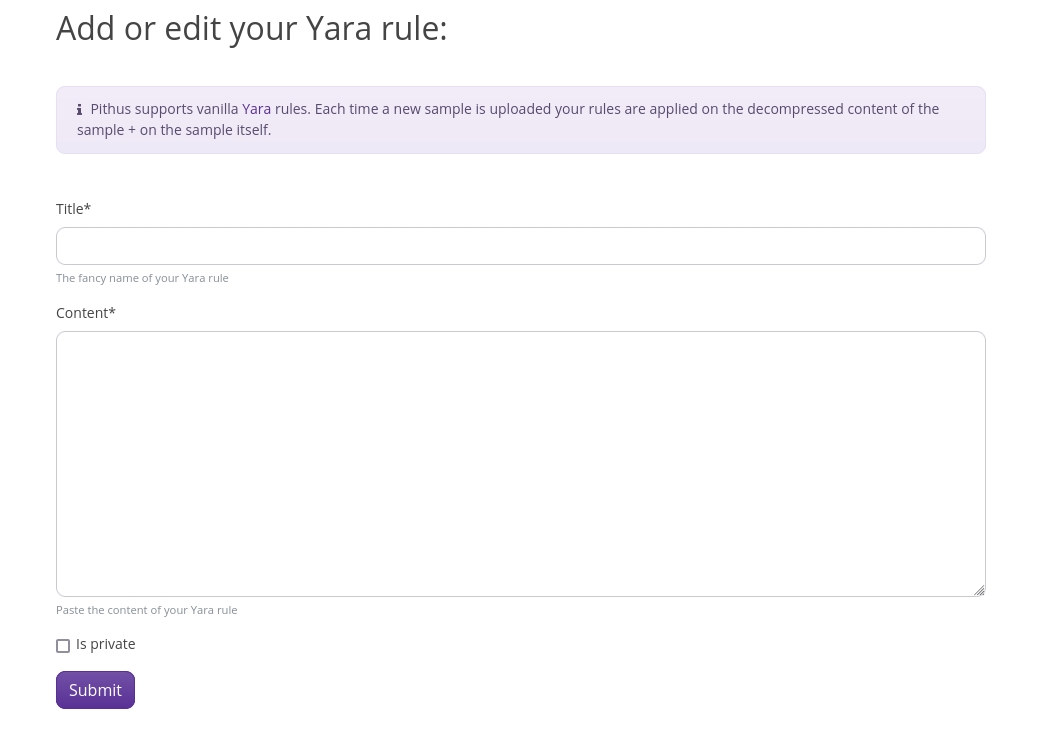This screenshot has width=1037, height=737.
Task: Click the asterisk next to the Title label
Action: pos(88,208)
